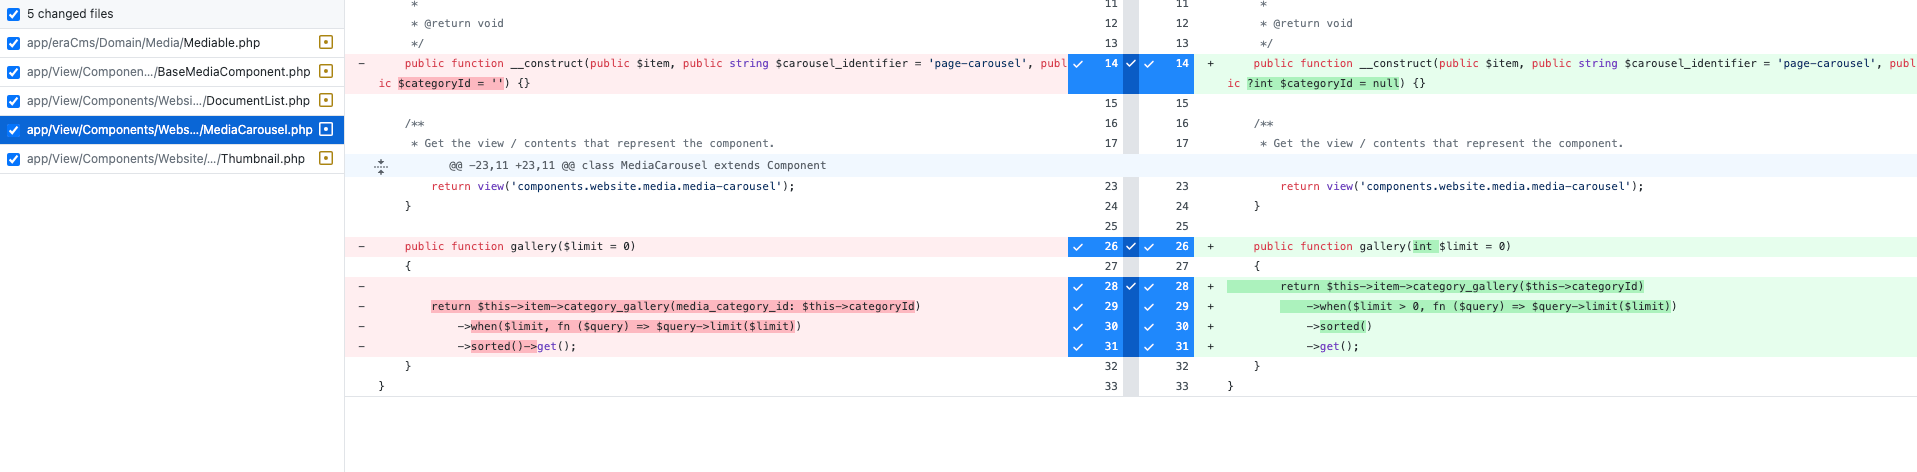Click removed '->sorted()->get();' line

pos(517,347)
